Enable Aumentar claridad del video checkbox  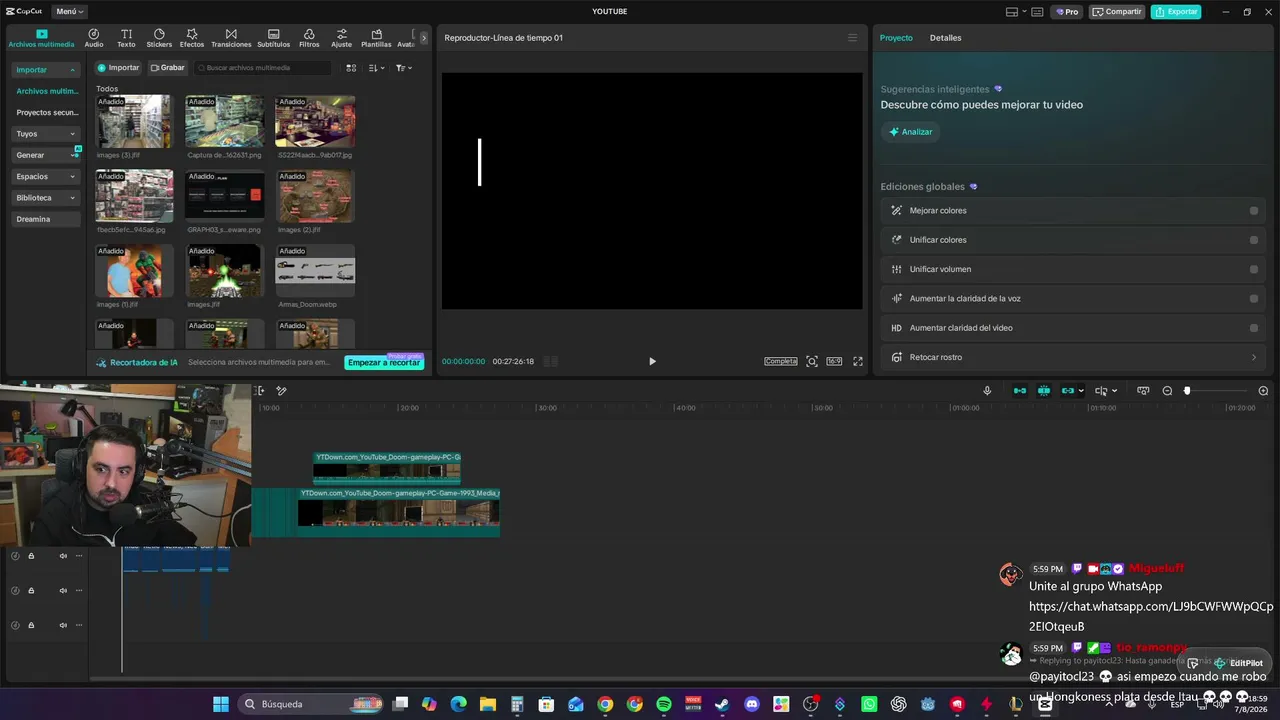click(x=1254, y=328)
